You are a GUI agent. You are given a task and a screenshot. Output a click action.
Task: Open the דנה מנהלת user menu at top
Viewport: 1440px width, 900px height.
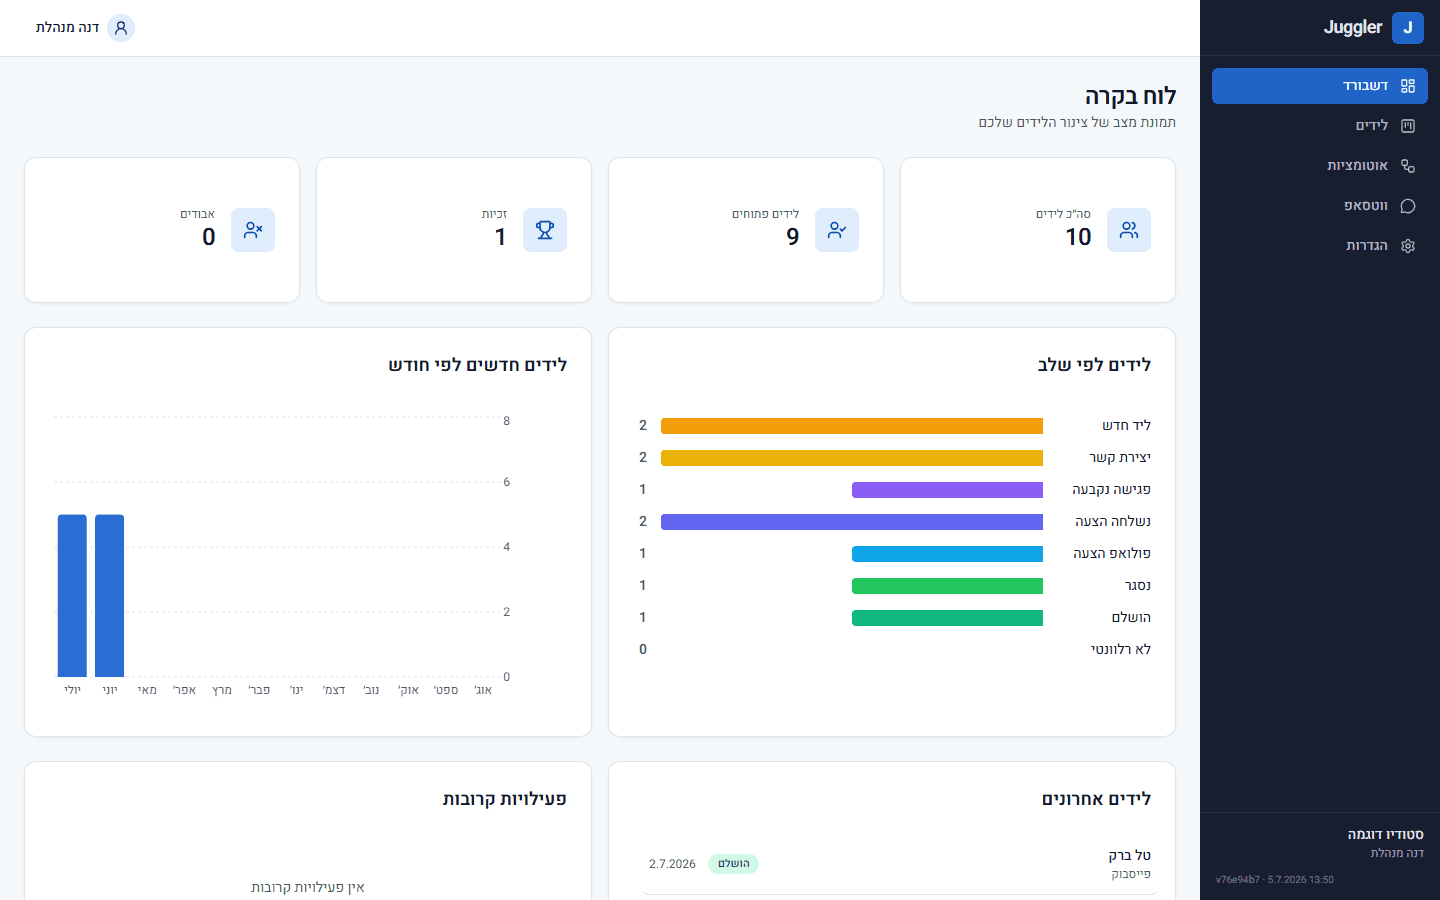85,28
